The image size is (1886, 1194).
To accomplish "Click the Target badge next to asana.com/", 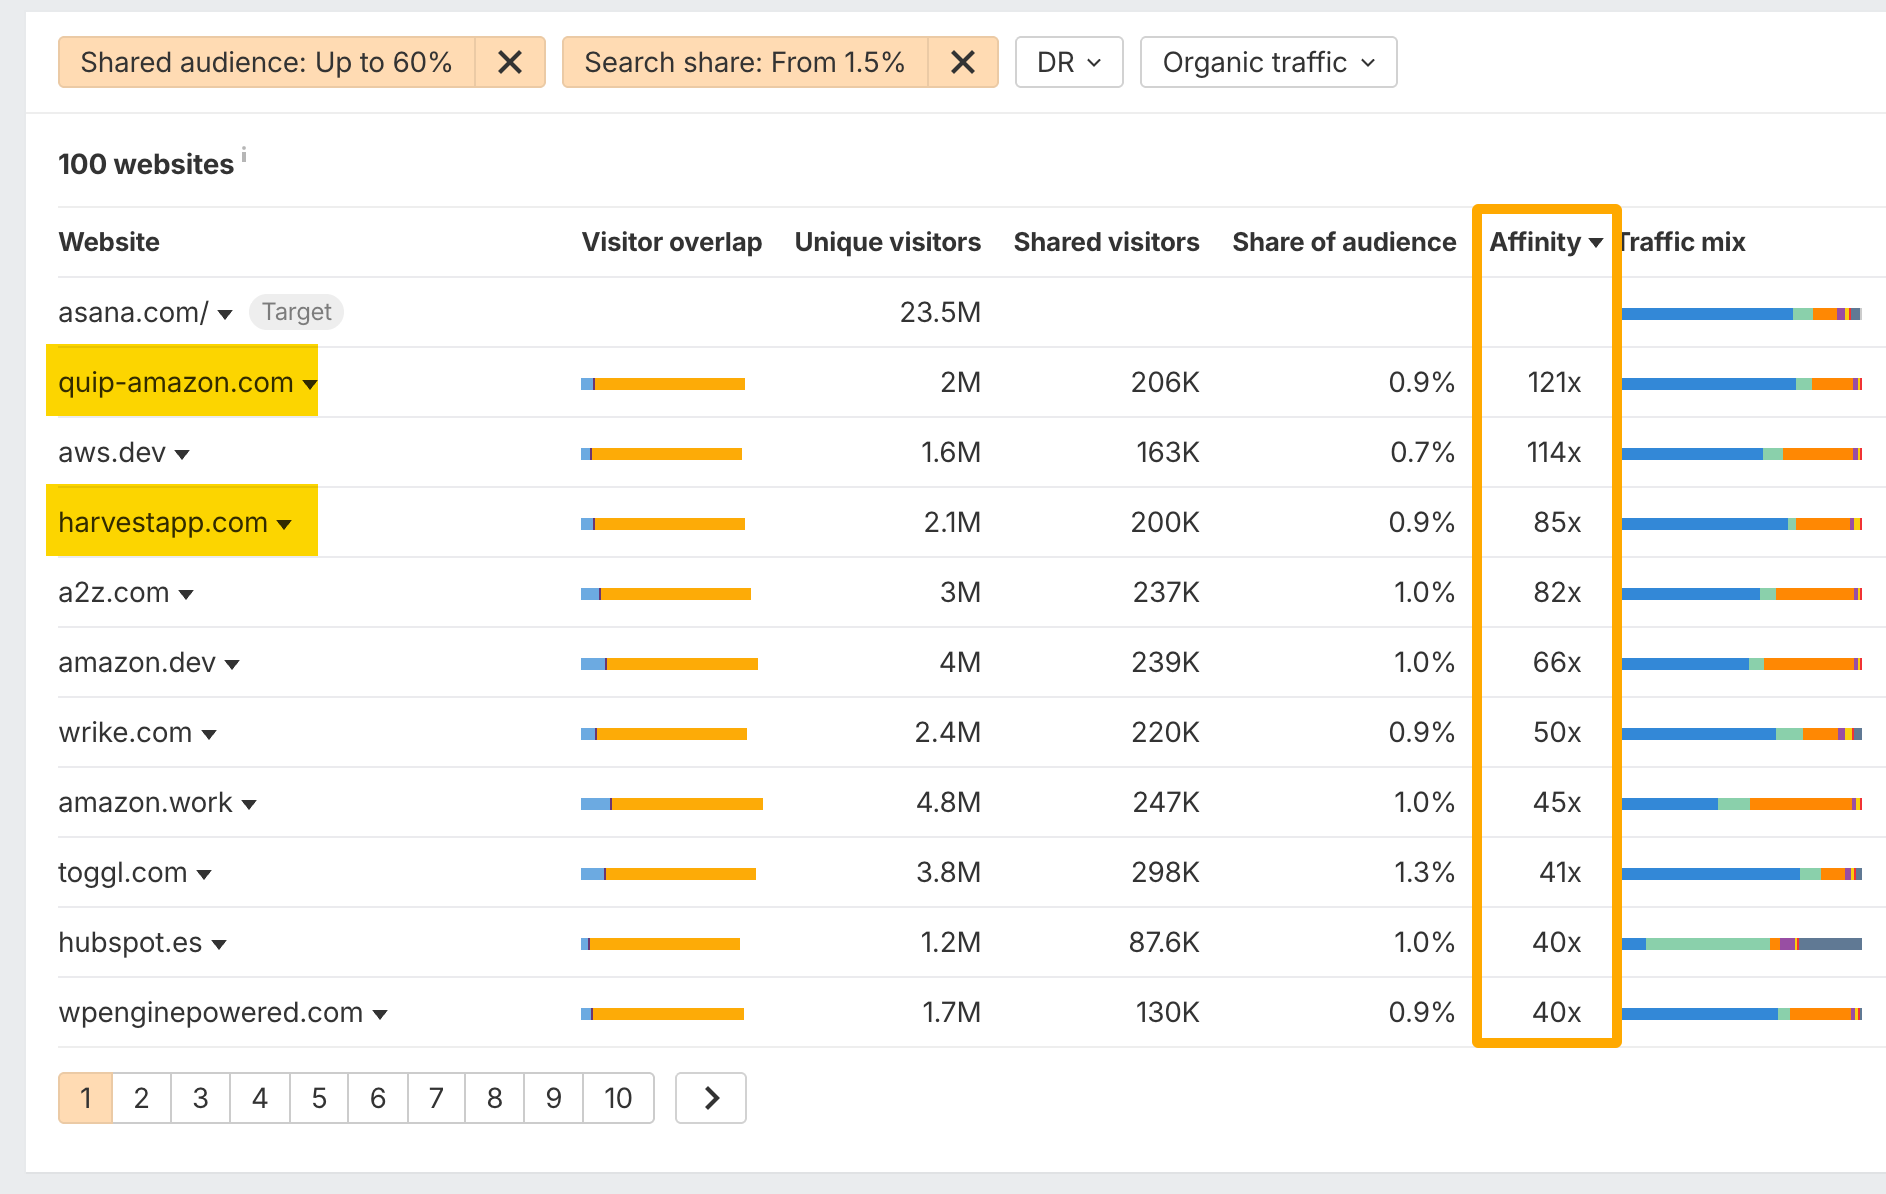I will (297, 312).
